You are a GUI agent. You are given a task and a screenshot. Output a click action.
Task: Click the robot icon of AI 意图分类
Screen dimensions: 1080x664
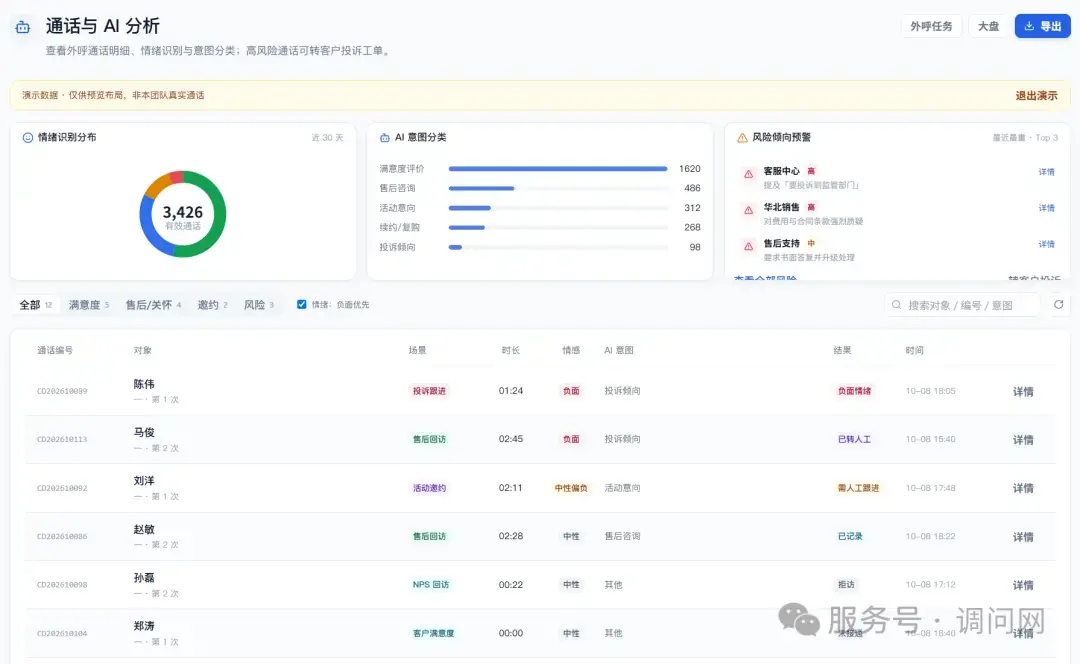385,138
